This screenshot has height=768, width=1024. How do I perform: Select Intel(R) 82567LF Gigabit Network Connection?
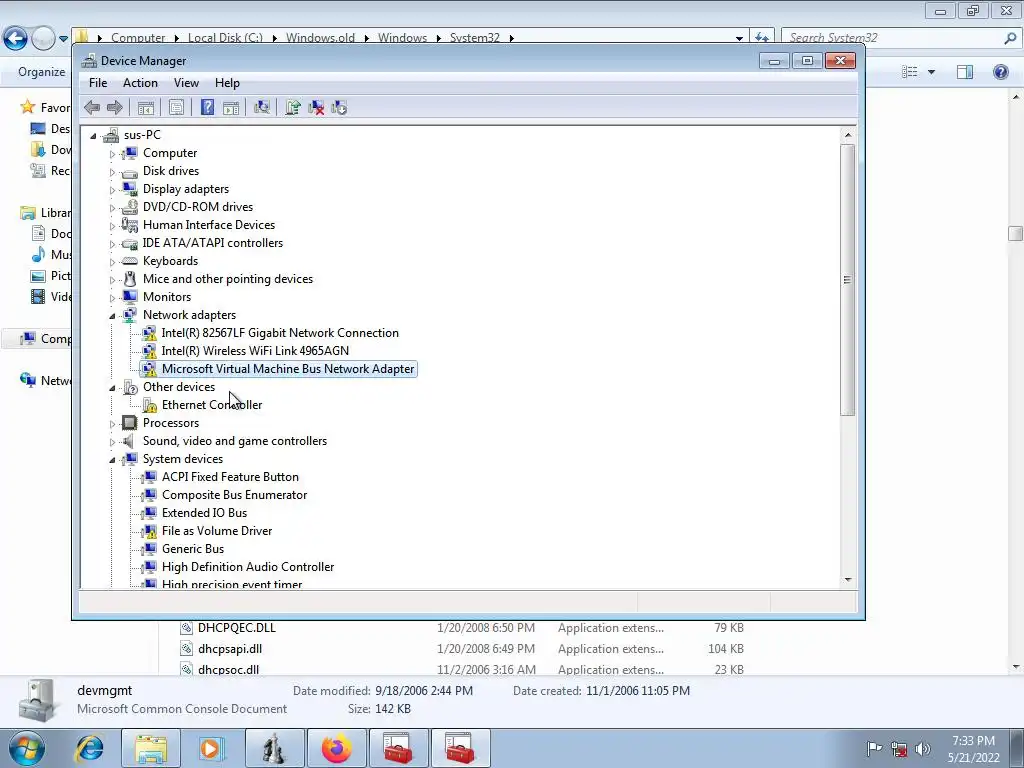pos(280,332)
